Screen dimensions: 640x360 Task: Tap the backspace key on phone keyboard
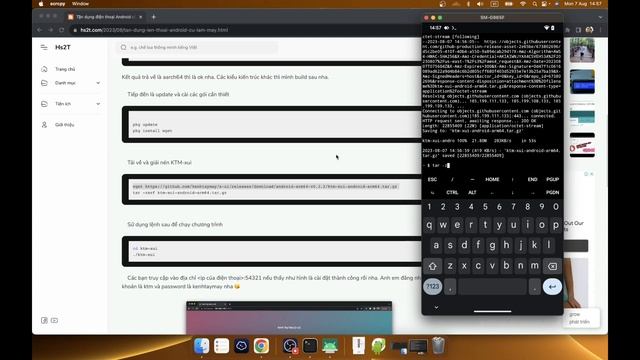pos(552,266)
